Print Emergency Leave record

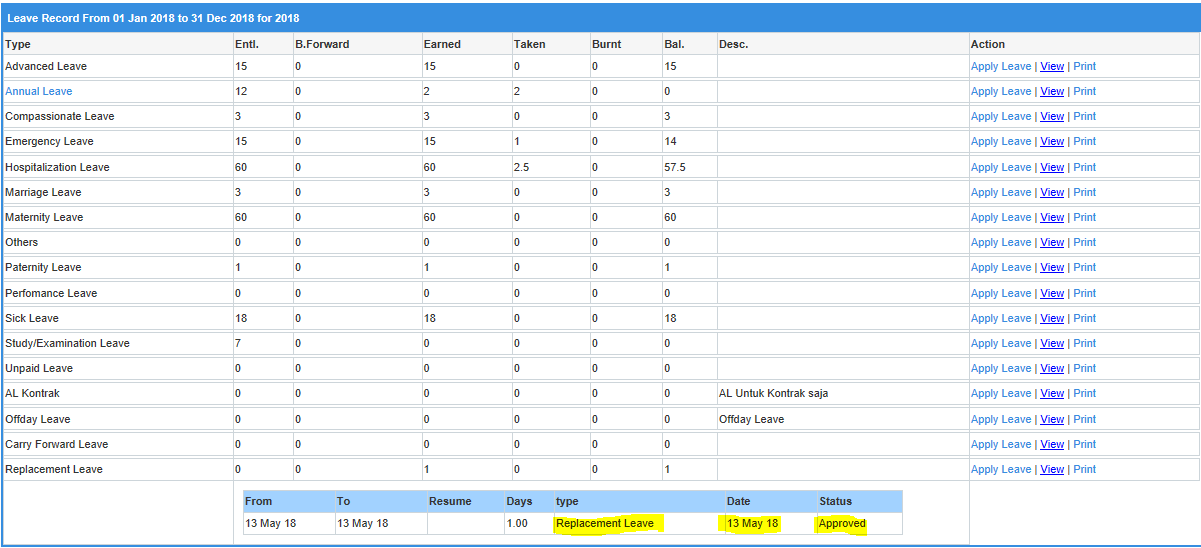pyautogui.click(x=1084, y=141)
